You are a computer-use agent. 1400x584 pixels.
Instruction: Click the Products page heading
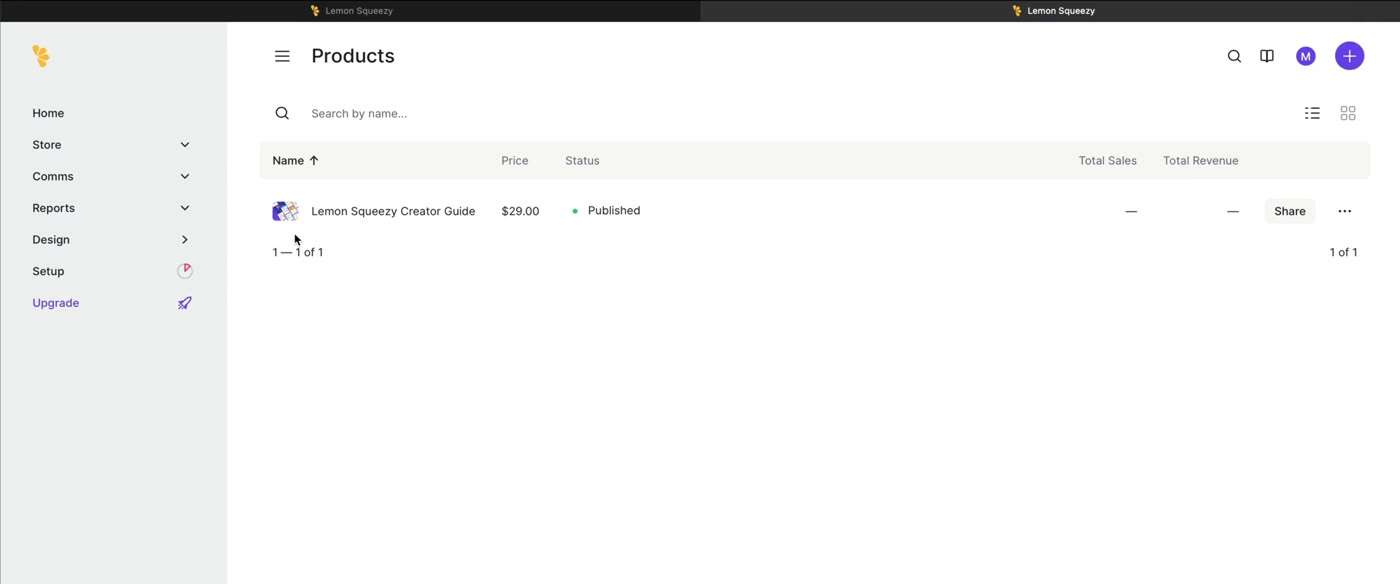tap(353, 56)
